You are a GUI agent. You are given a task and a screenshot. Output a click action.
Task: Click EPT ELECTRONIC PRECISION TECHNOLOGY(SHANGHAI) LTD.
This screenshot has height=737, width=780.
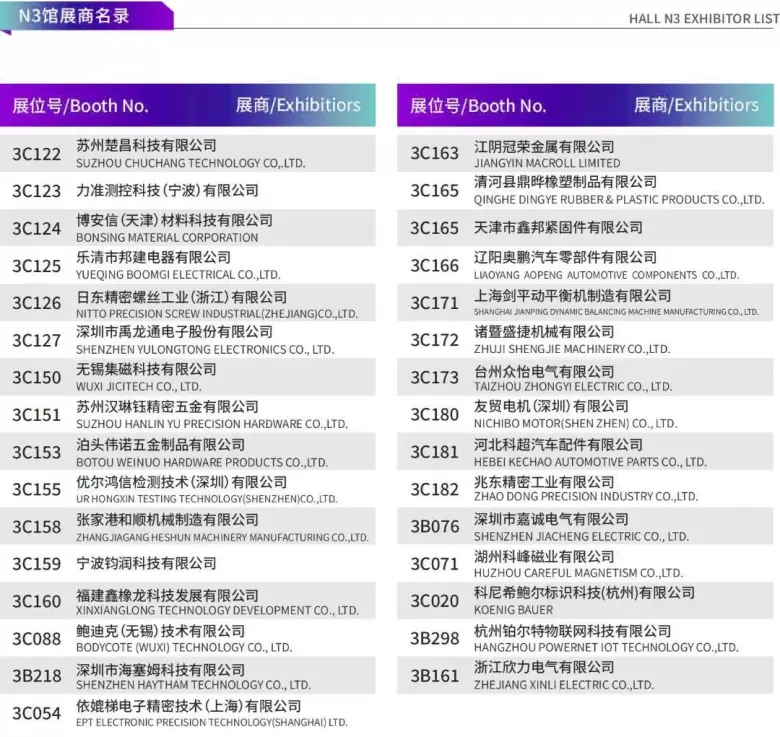[x=212, y=722]
